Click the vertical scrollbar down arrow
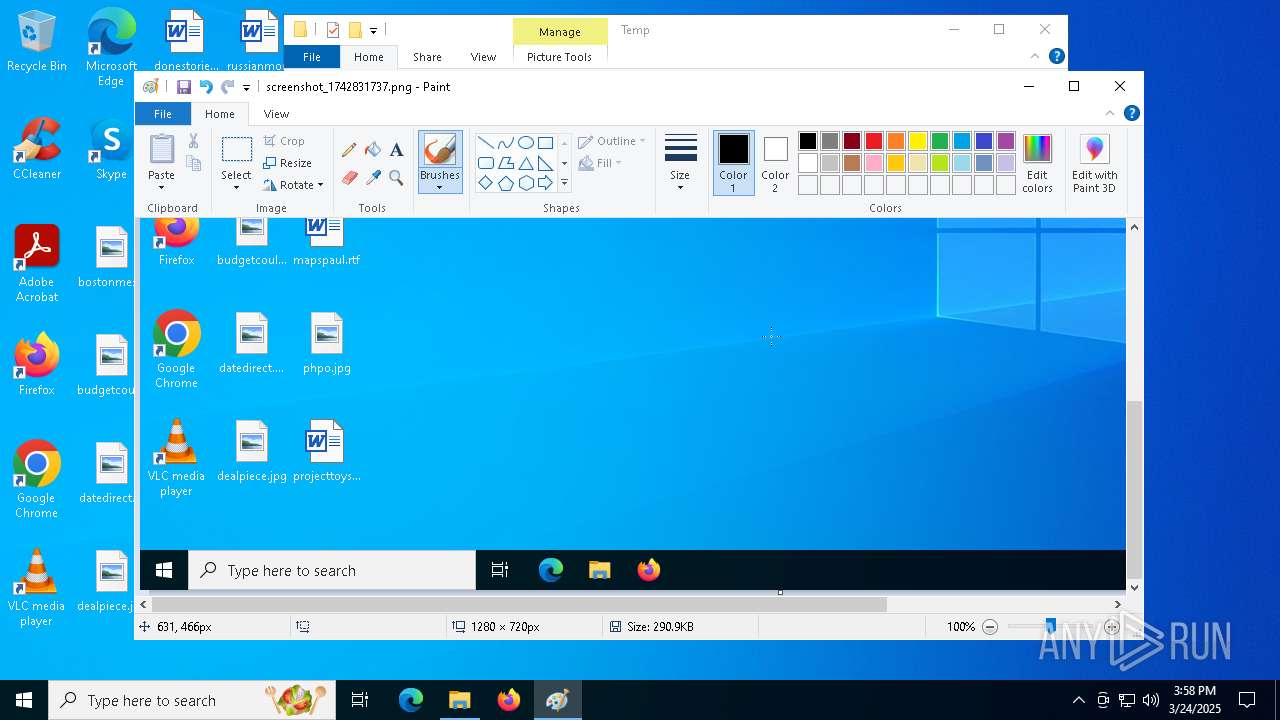 [x=1134, y=588]
